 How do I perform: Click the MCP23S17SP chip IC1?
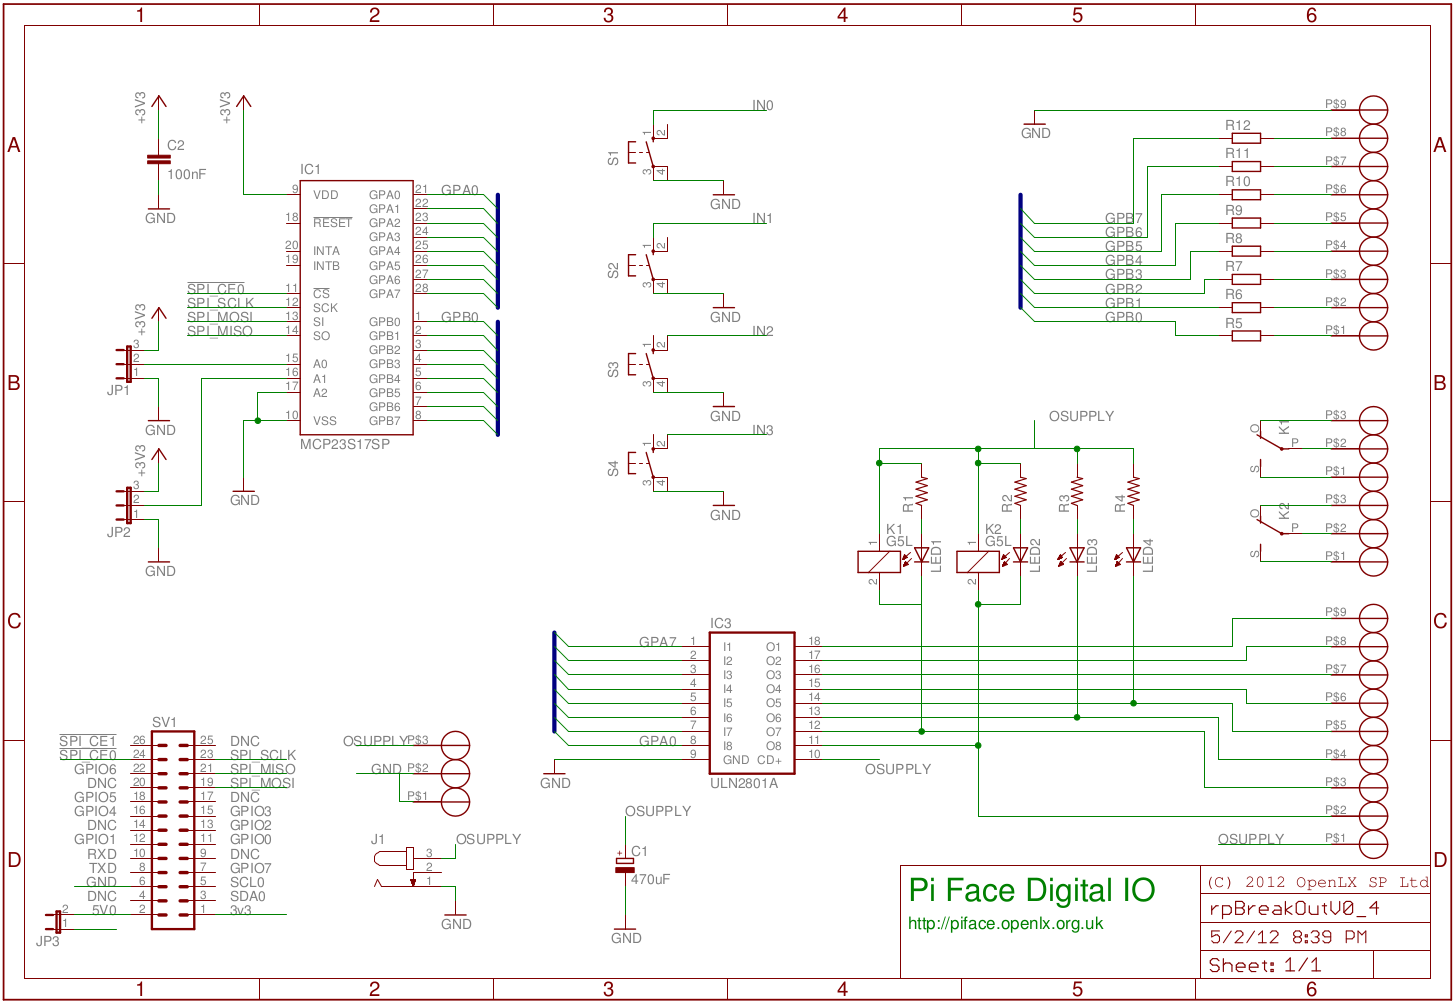pos(357,307)
